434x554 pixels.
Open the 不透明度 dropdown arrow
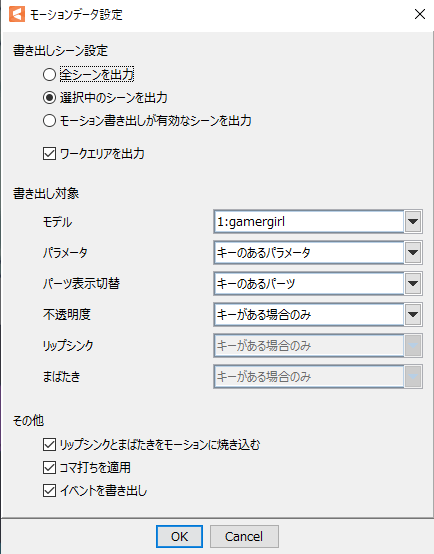[x=413, y=314]
